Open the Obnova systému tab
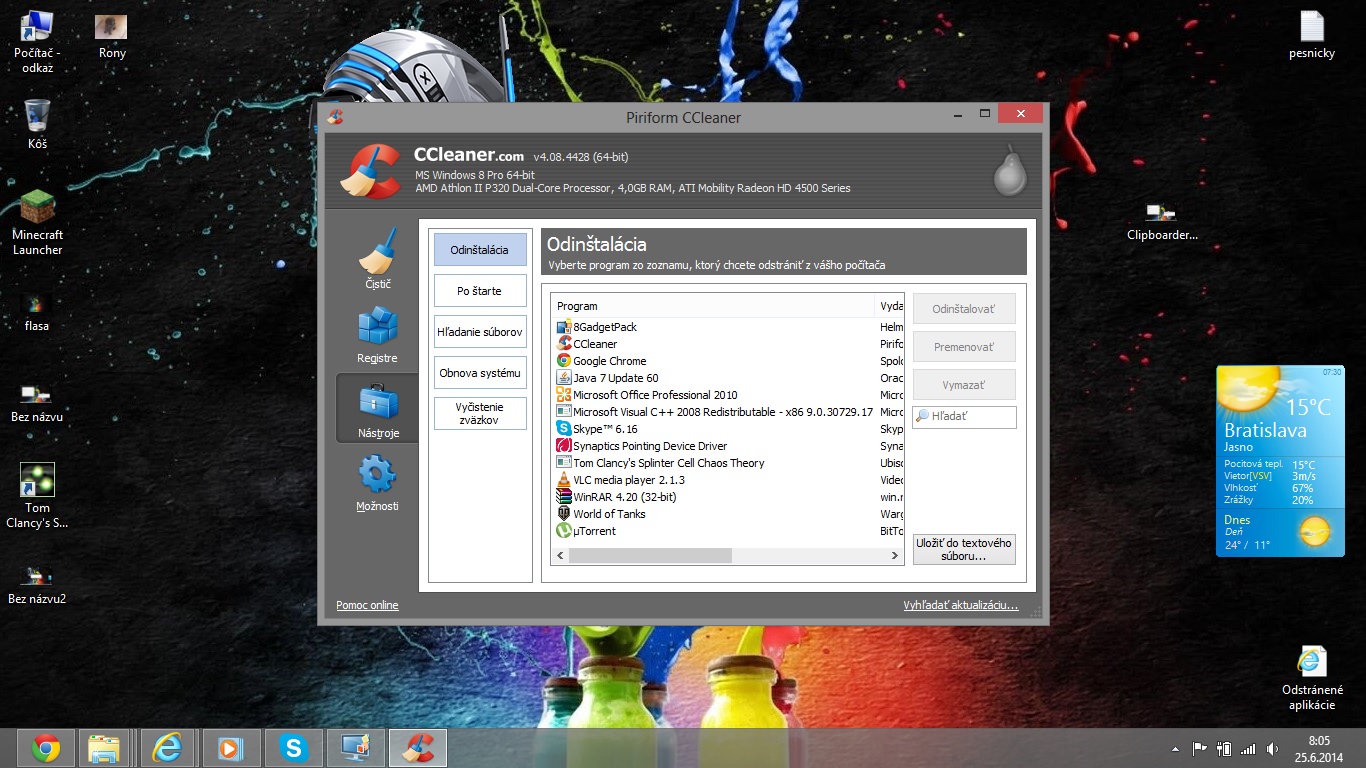The height and width of the screenshot is (768, 1366). coord(480,372)
